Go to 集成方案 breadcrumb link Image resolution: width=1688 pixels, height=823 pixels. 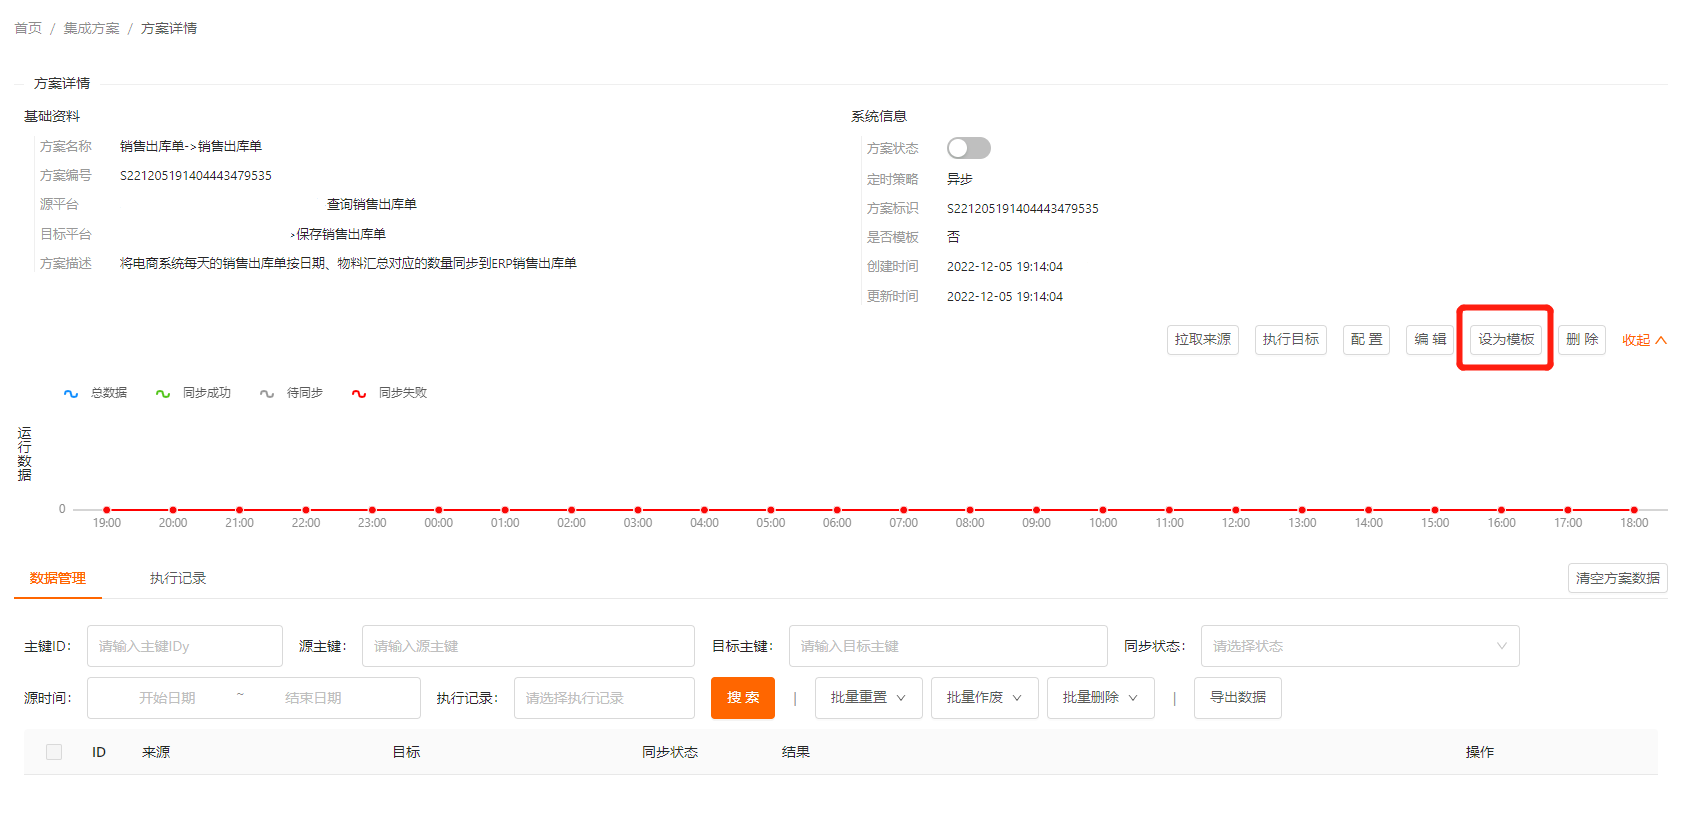click(x=91, y=28)
